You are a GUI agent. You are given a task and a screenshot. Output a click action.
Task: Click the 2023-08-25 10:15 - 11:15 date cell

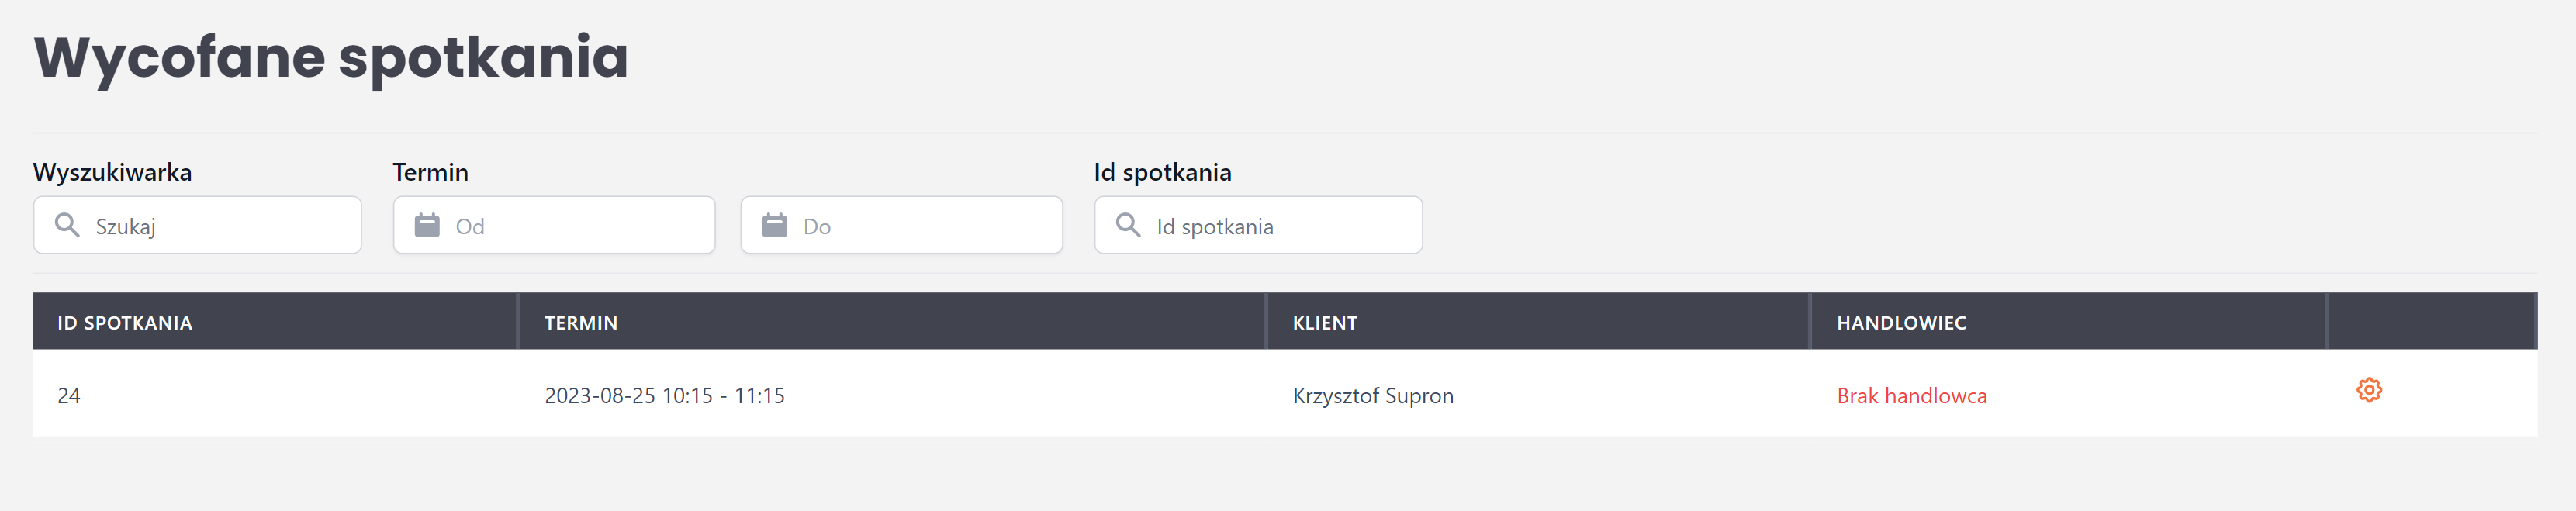(664, 396)
